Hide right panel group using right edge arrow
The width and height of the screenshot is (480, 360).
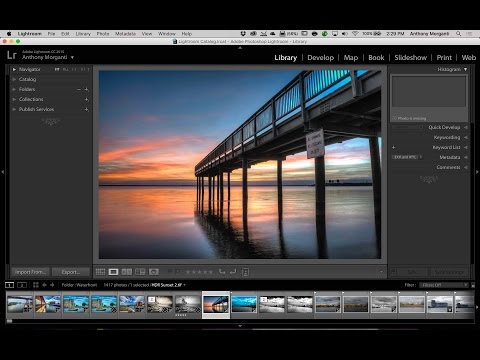(477, 172)
